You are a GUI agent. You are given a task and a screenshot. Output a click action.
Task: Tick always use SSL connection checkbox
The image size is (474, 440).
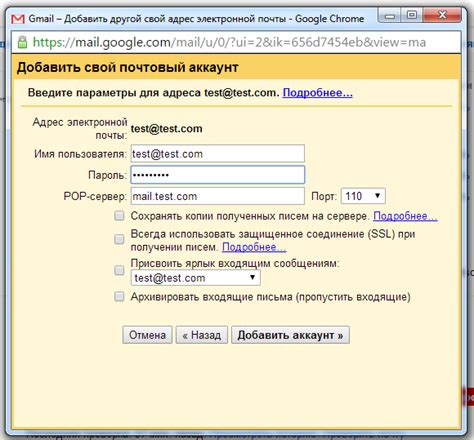pyautogui.click(x=119, y=239)
